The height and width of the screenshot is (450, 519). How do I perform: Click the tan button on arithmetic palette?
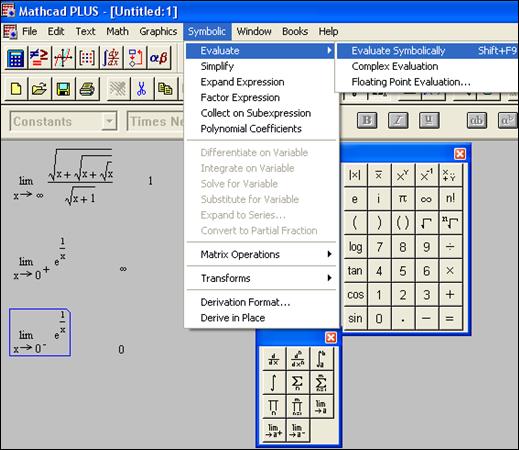[x=355, y=271]
